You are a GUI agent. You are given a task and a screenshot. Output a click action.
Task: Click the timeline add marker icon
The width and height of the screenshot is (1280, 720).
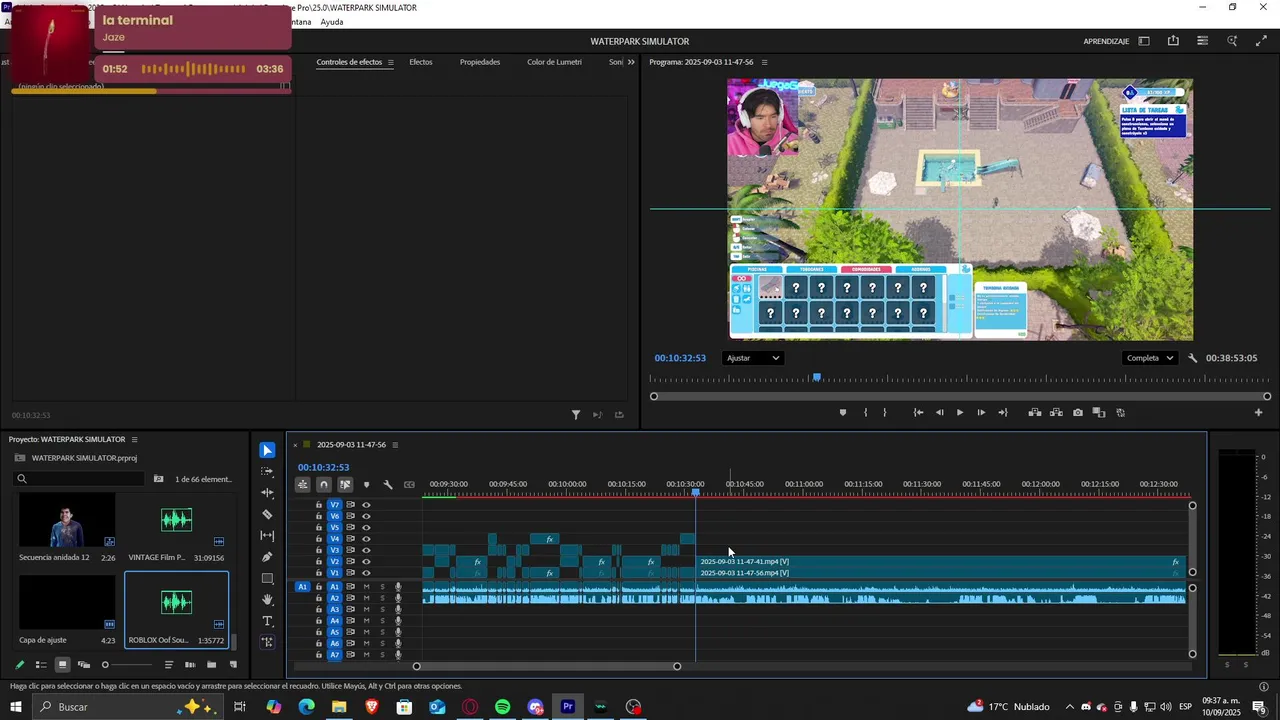click(366, 485)
